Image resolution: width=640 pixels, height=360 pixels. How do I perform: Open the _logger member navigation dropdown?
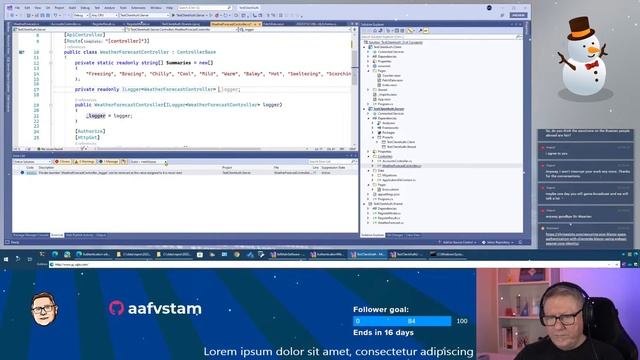[295, 29]
